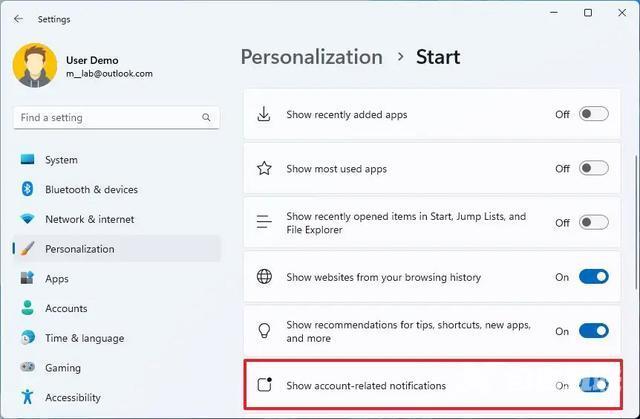640x419 pixels.
Task: Enable Show recently added apps toggle
Action: [x=593, y=114]
